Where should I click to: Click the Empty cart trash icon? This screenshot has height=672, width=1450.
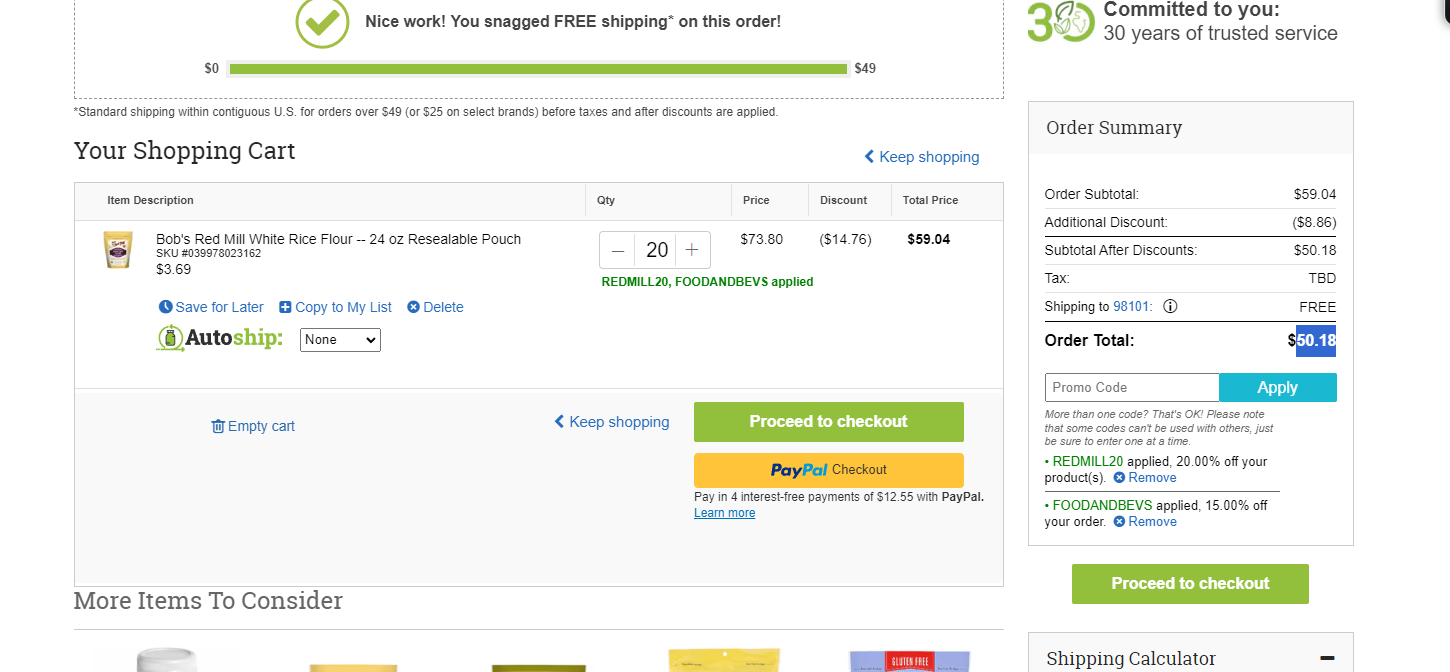point(218,426)
